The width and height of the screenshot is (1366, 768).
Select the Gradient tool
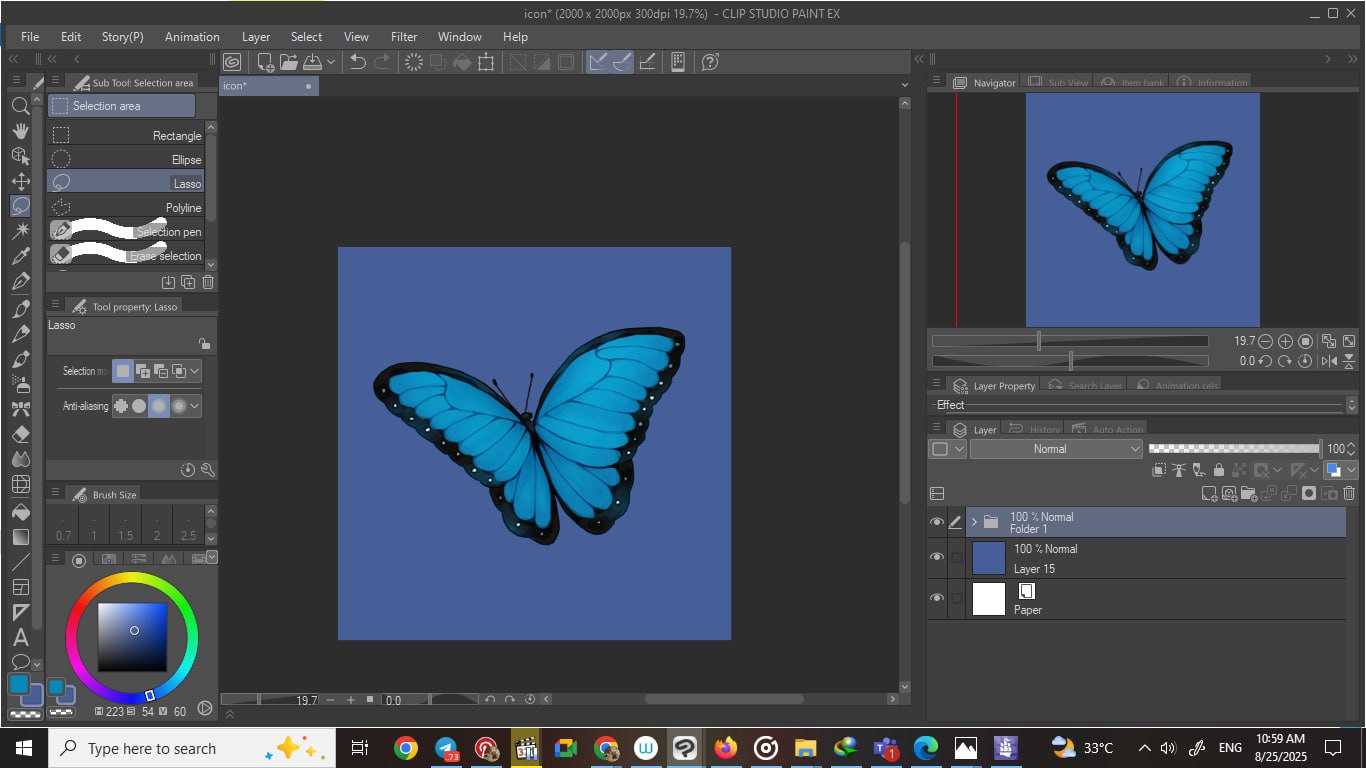click(20, 536)
